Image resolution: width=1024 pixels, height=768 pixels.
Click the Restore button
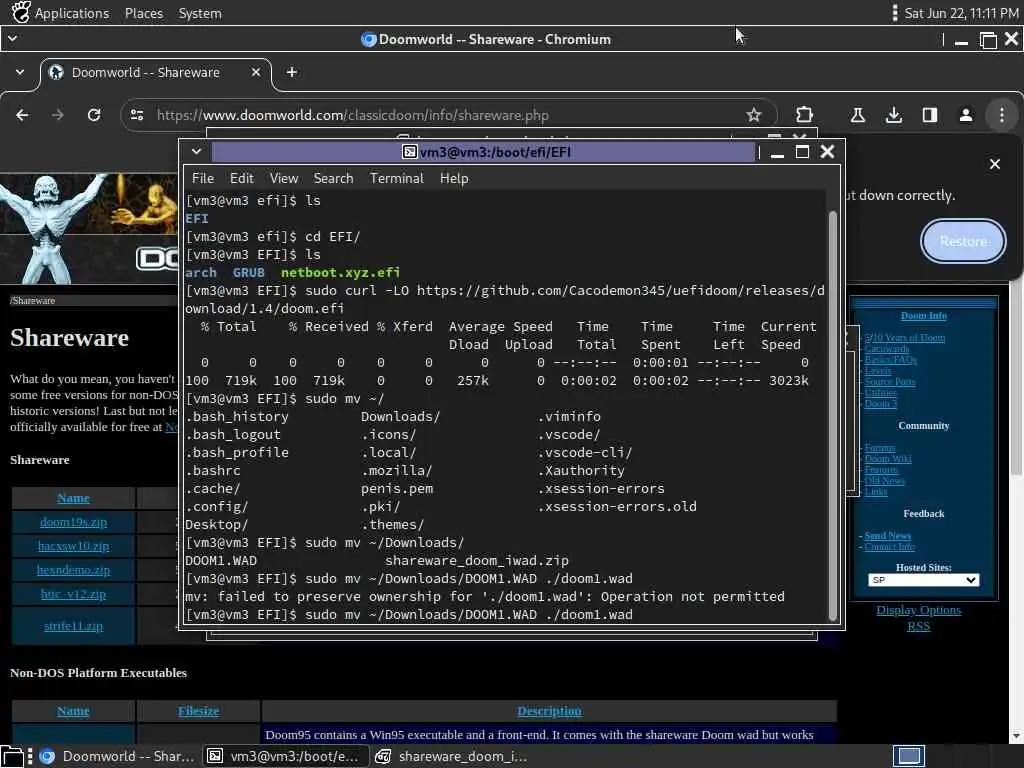tap(963, 241)
